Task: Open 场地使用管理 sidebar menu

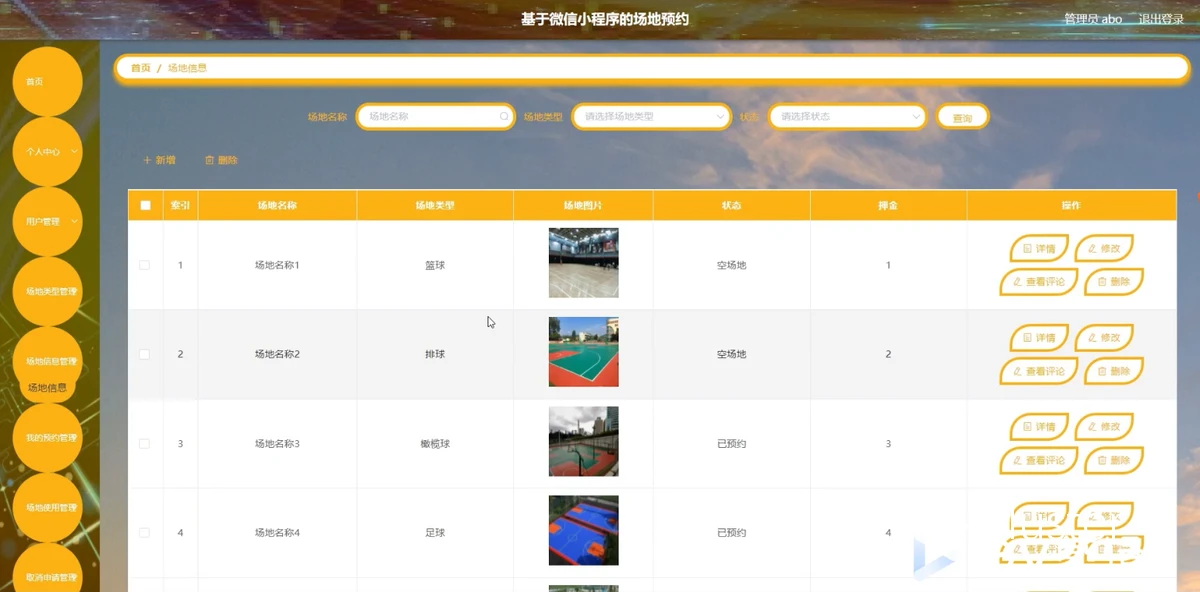Action: point(47,508)
